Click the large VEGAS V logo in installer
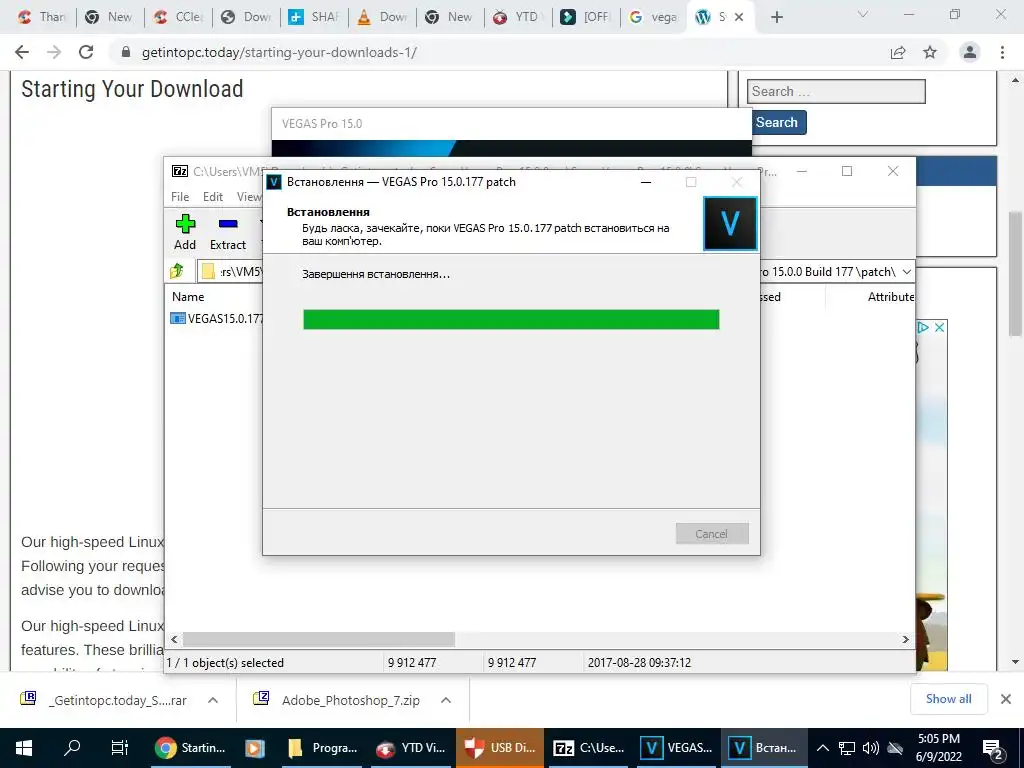This screenshot has height=768, width=1024. click(730, 224)
